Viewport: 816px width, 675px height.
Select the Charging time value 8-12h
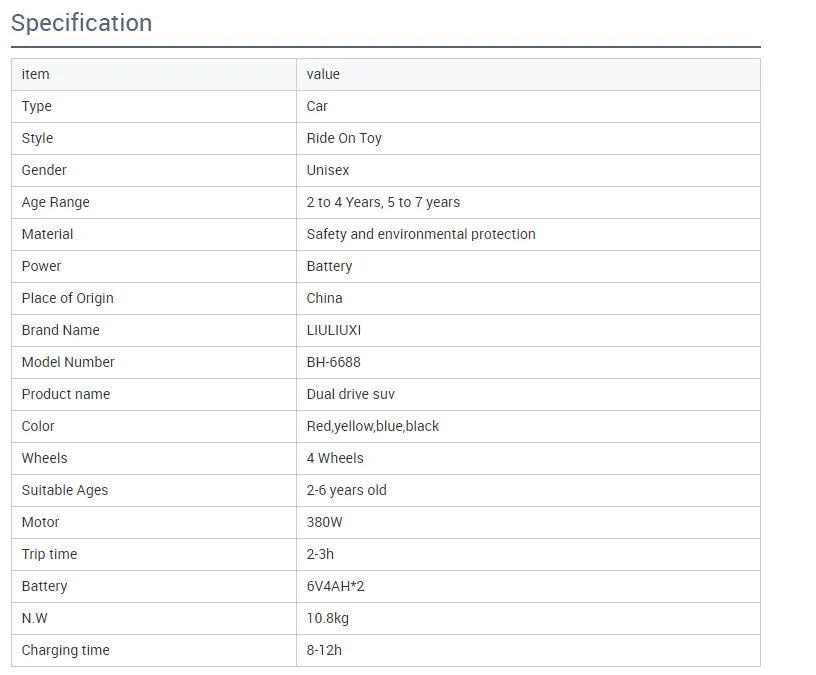click(324, 650)
